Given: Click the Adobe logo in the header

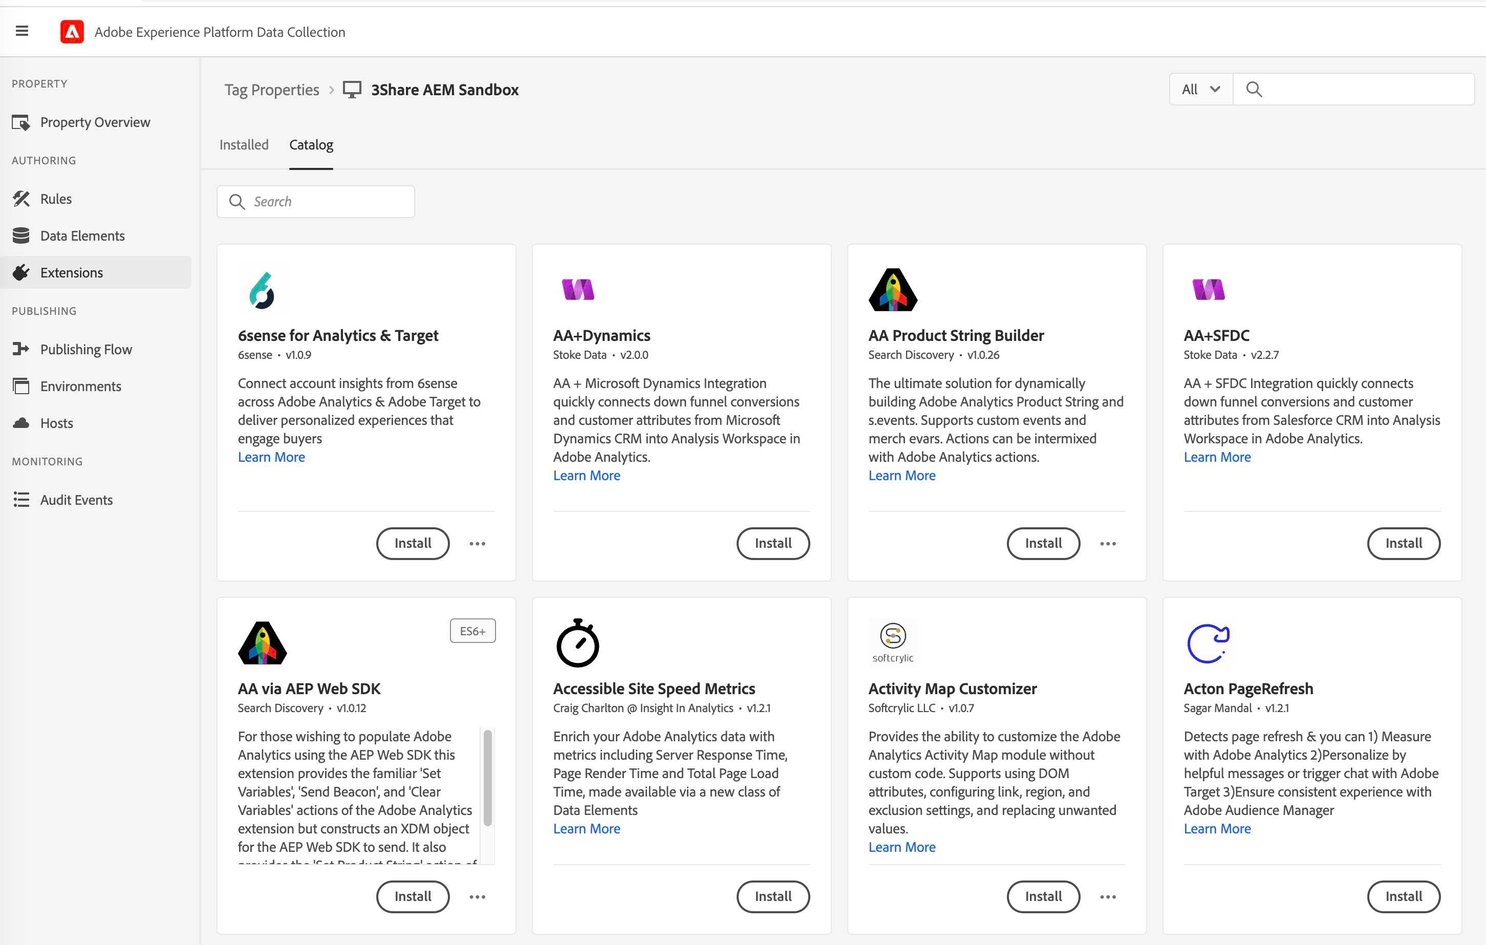Looking at the screenshot, I should tap(71, 31).
